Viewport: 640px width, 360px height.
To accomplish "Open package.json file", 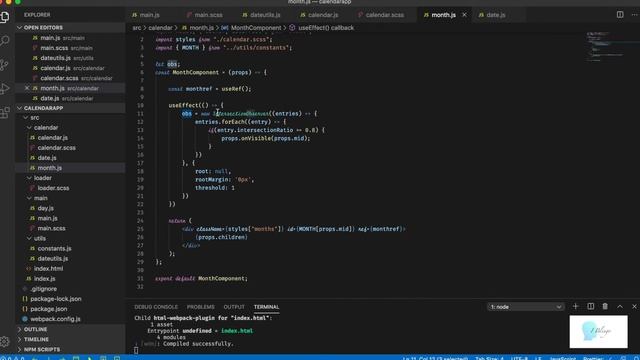I will click(48, 309).
